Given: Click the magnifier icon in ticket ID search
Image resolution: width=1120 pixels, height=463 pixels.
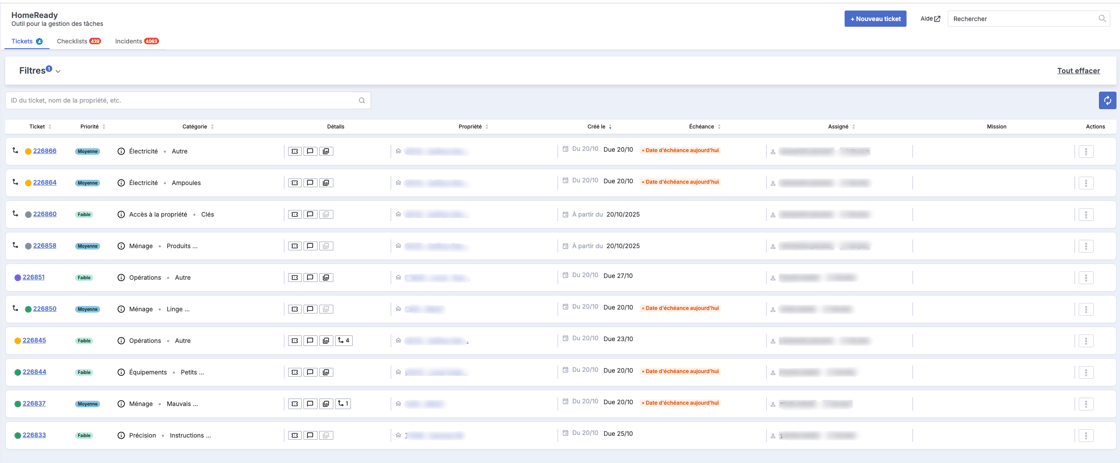Looking at the screenshot, I should coord(362,101).
